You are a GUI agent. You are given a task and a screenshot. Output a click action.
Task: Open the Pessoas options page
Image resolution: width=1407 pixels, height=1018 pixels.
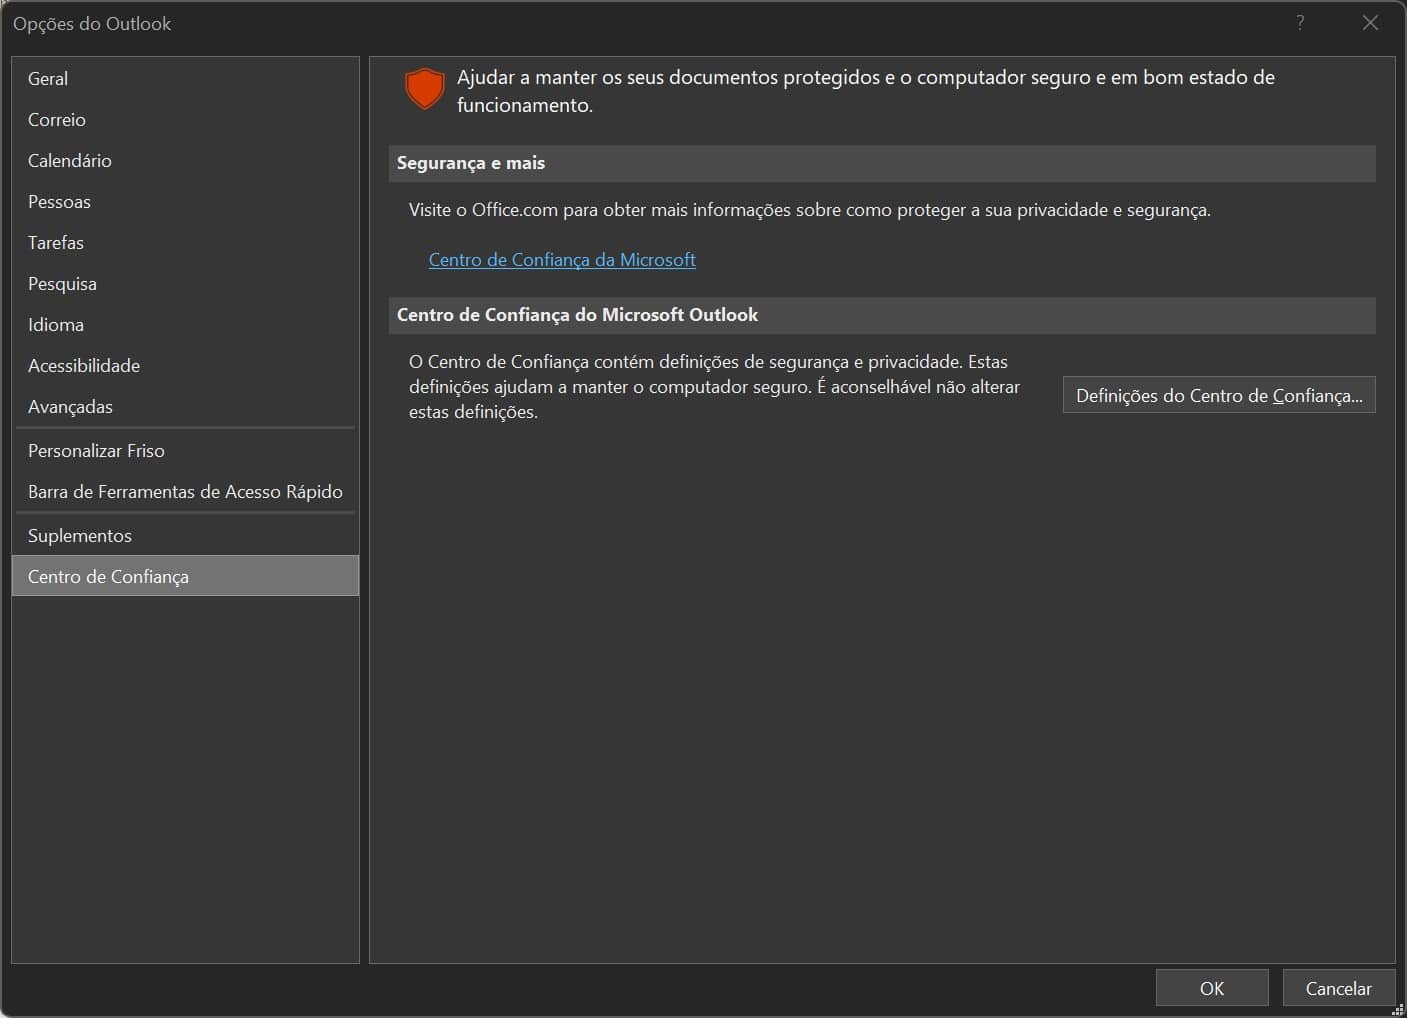click(59, 201)
